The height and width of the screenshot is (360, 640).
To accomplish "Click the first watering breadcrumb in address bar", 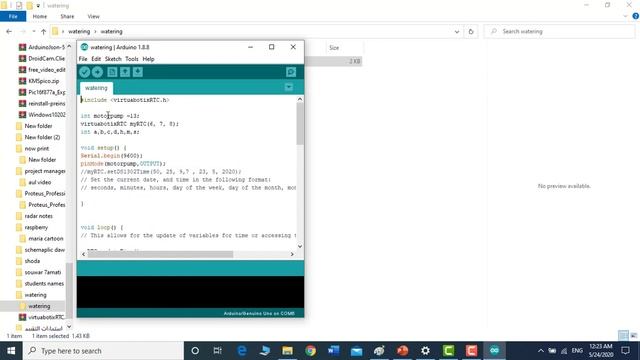I will pyautogui.click(x=79, y=31).
